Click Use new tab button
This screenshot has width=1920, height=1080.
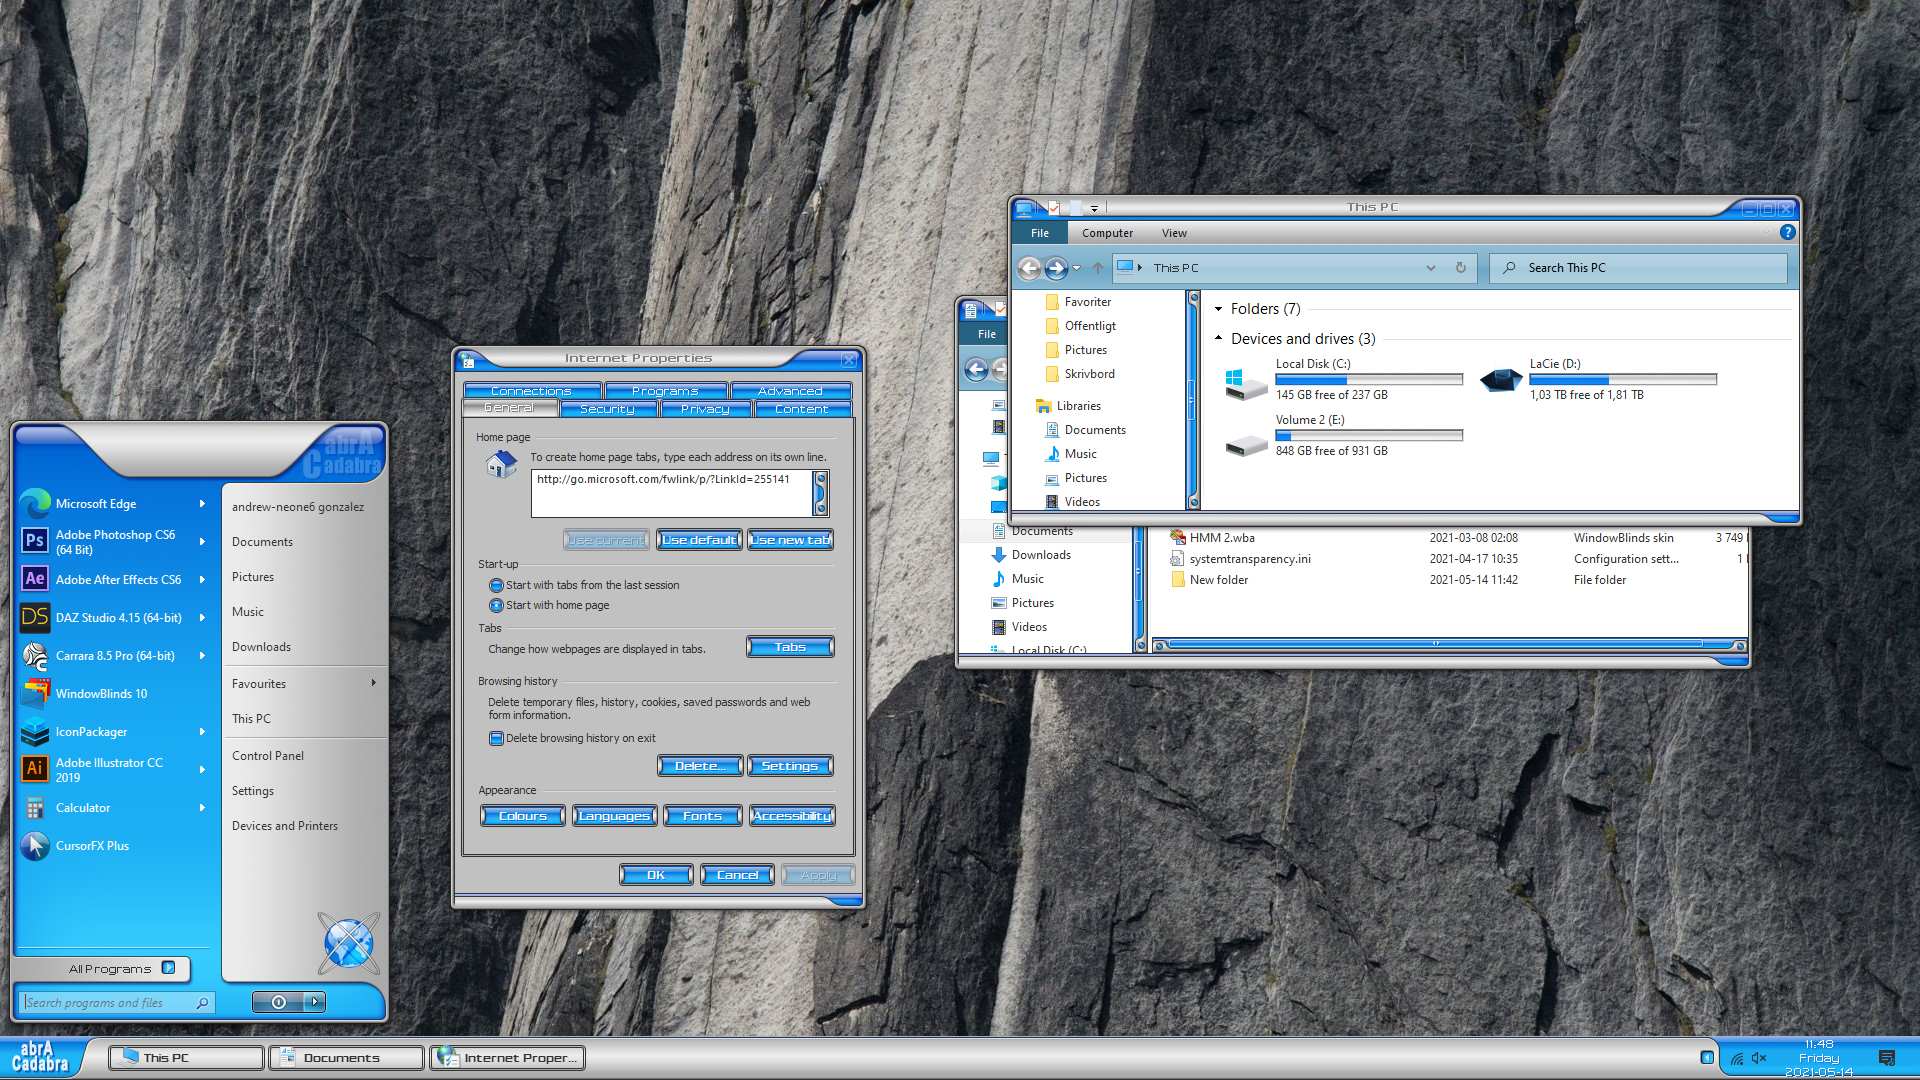coord(791,540)
